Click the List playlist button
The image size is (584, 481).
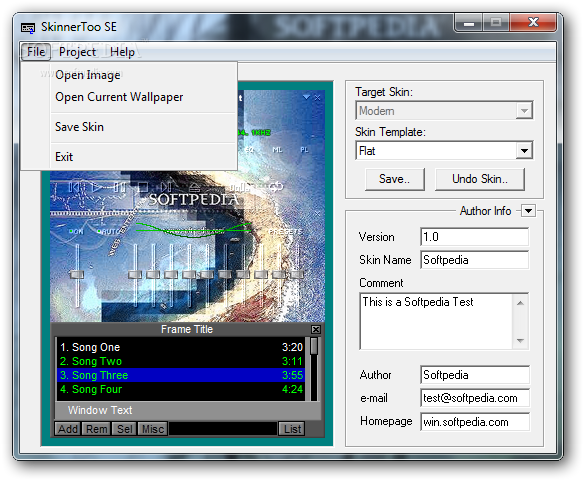(292, 429)
